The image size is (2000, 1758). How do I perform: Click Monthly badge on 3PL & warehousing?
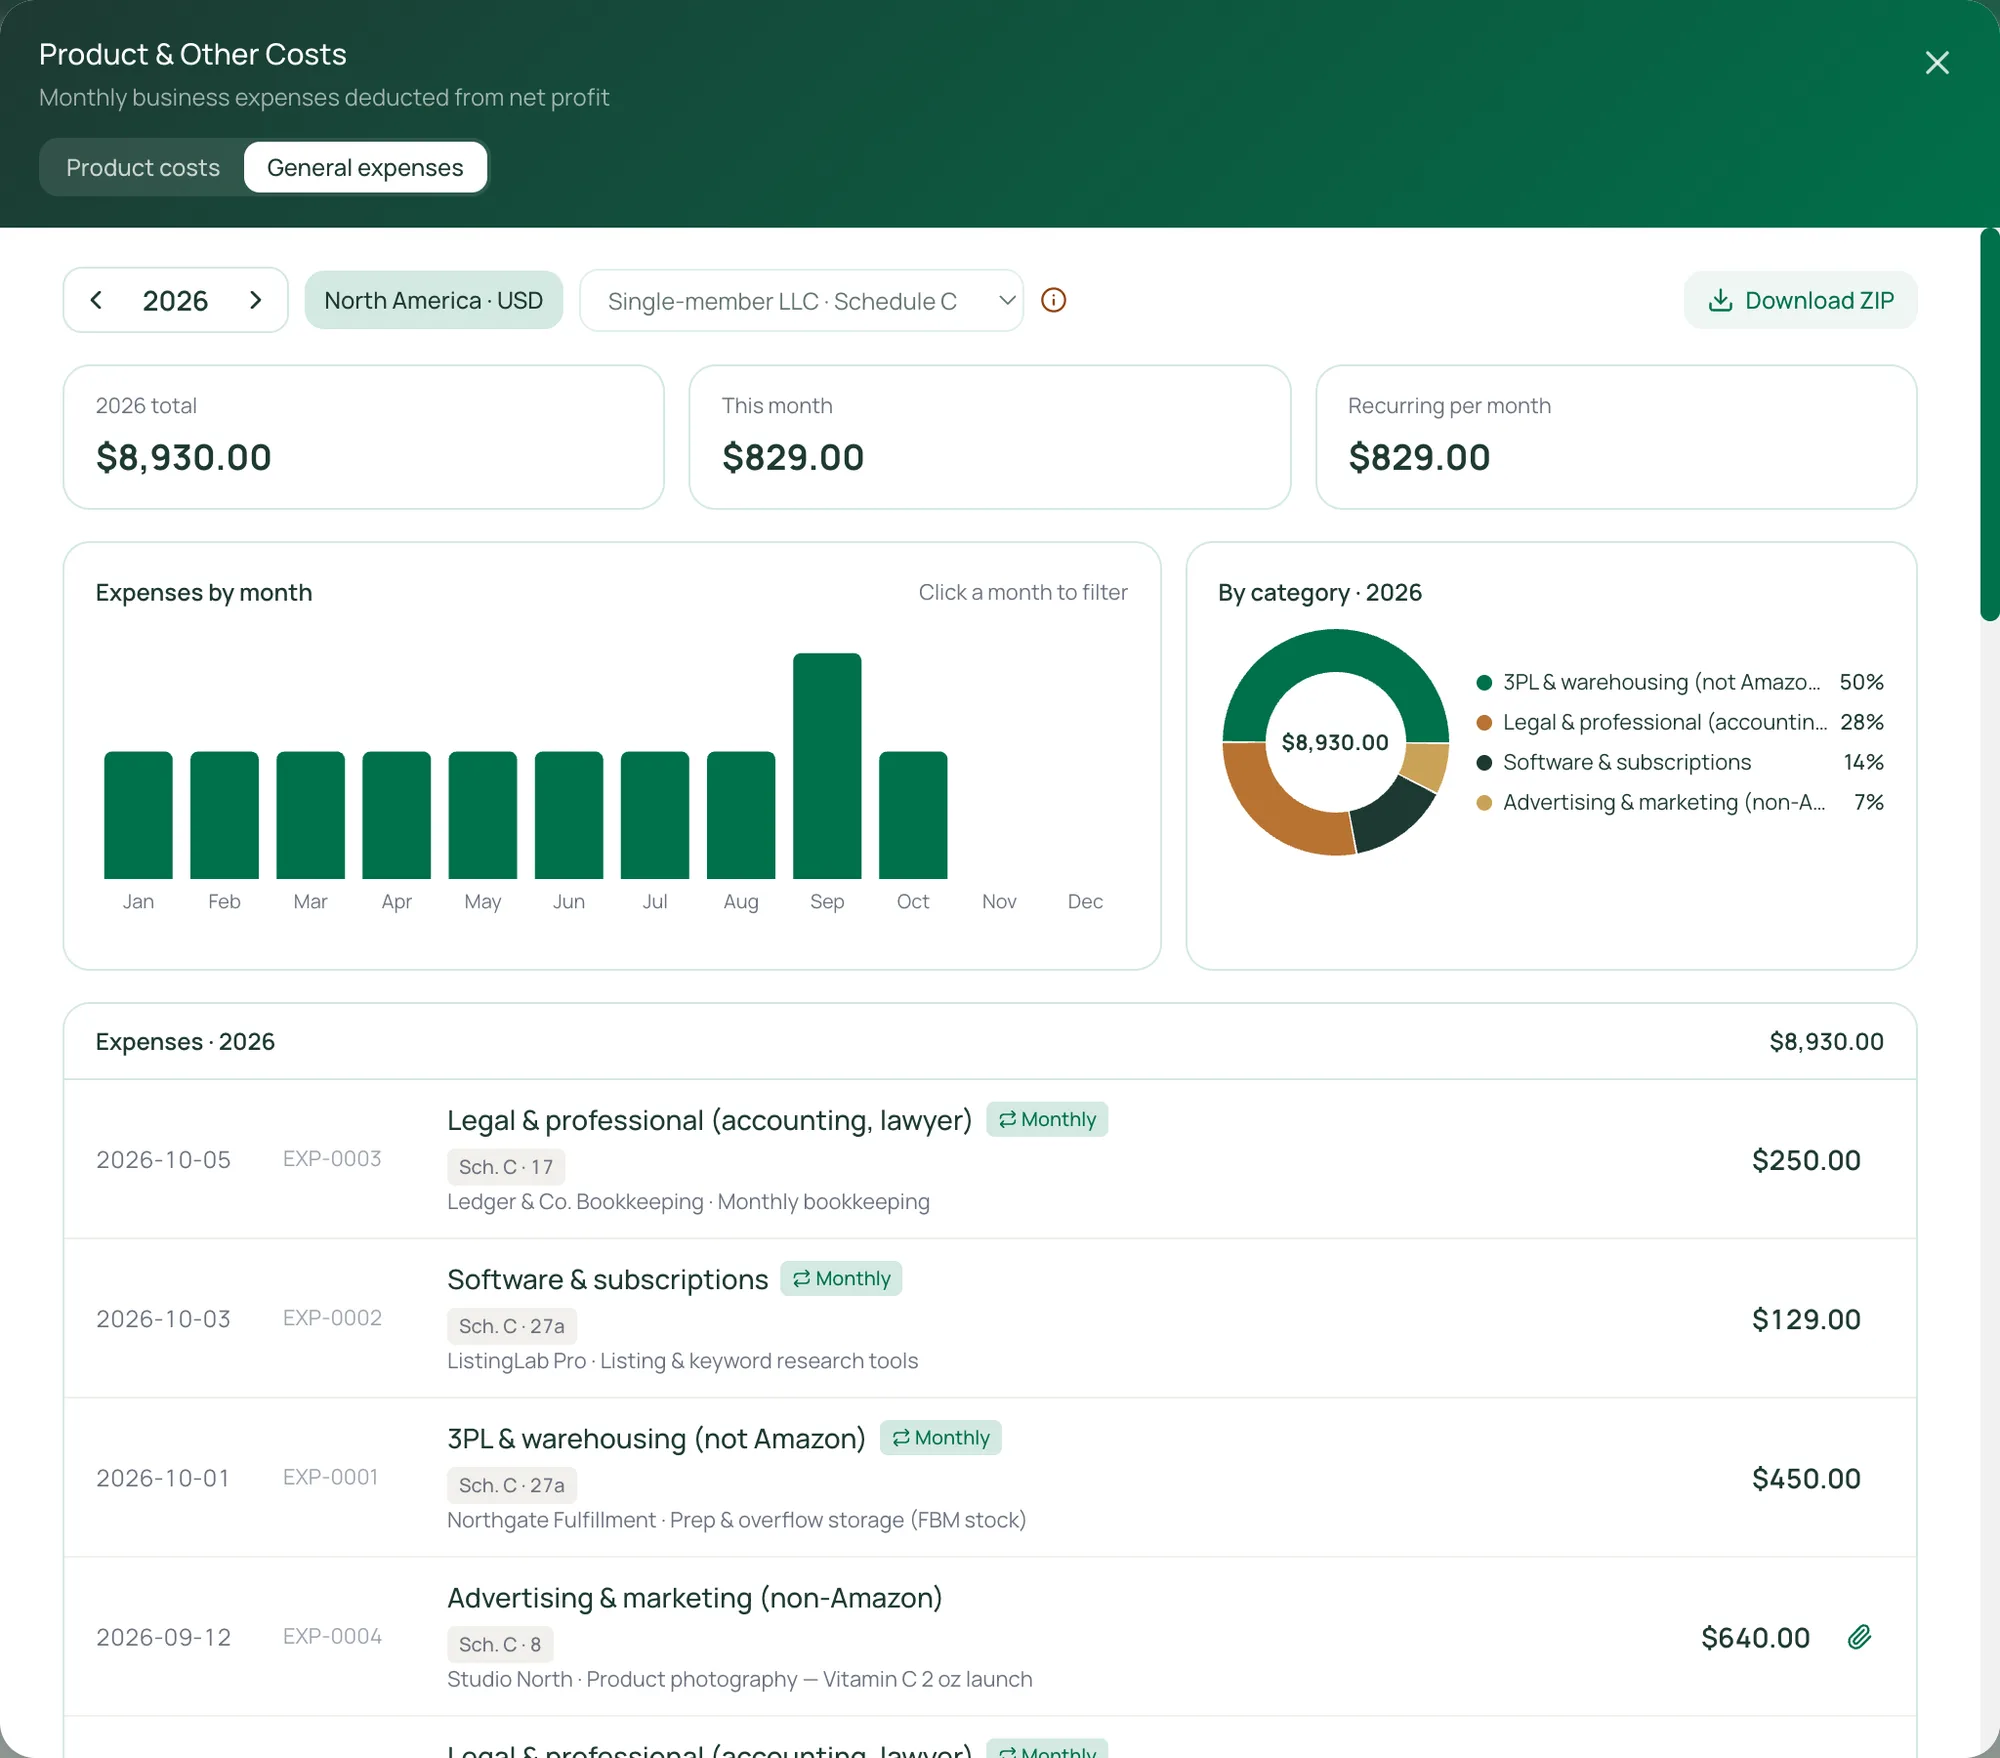pos(940,1437)
